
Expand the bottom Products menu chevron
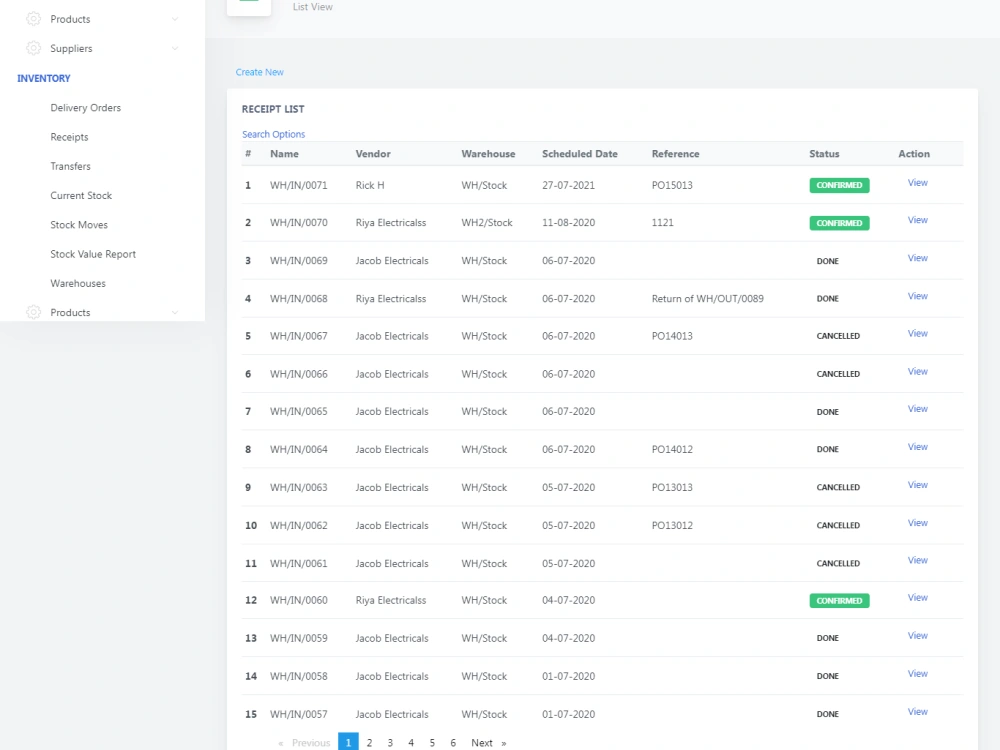pos(175,312)
